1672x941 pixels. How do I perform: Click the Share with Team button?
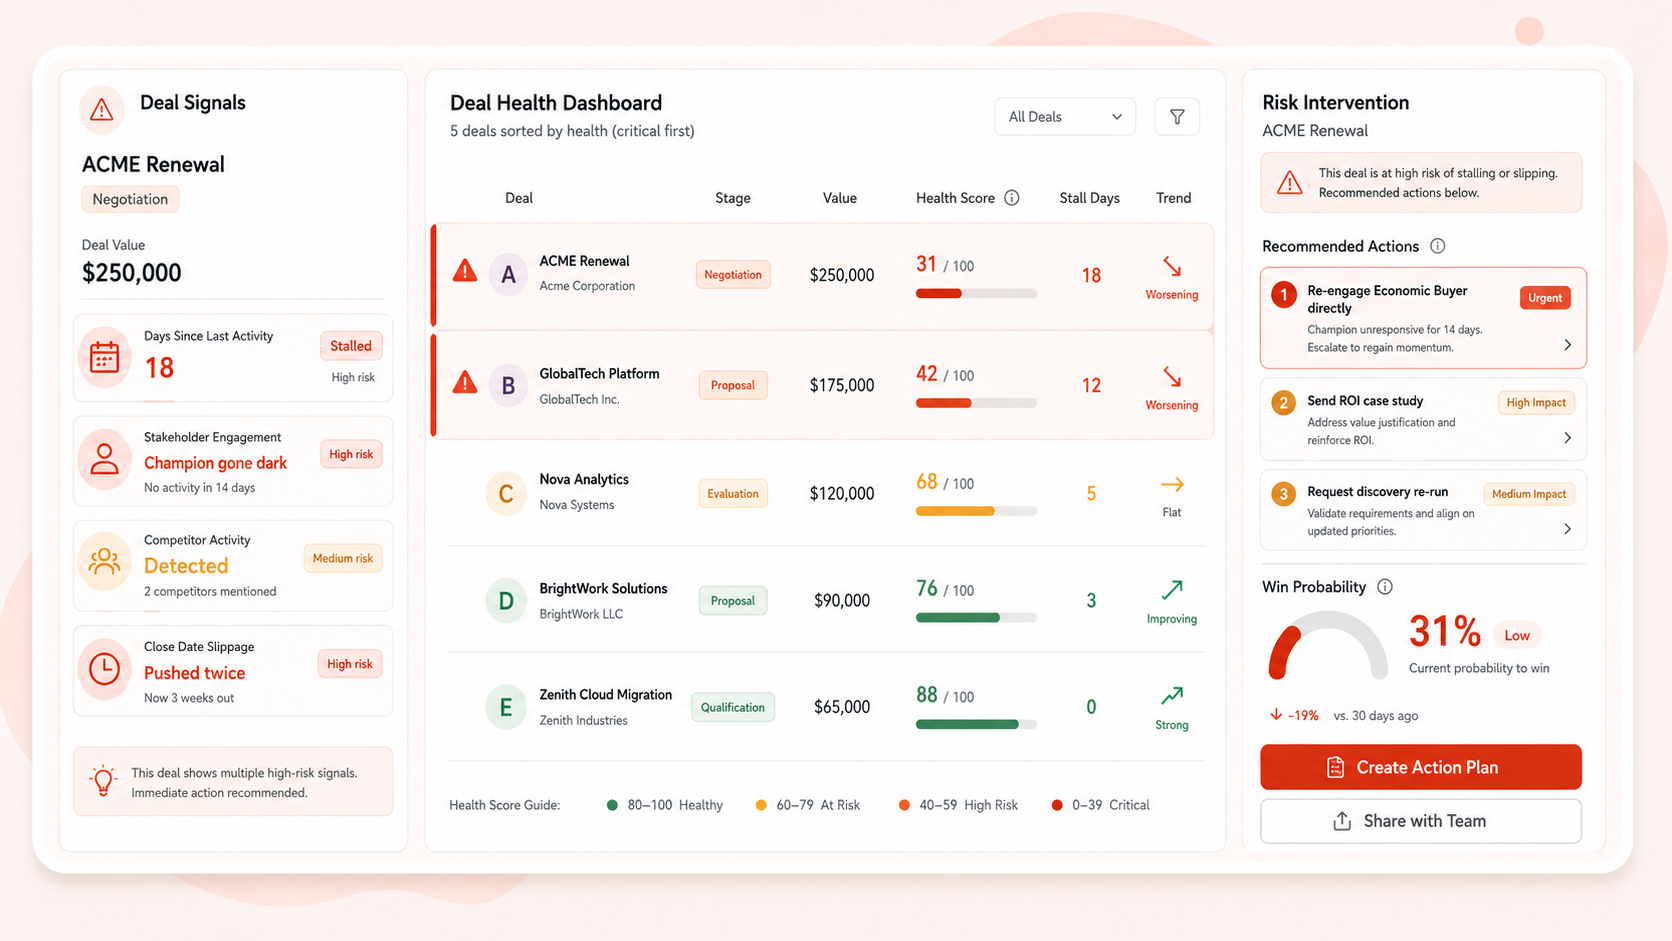(x=1421, y=821)
